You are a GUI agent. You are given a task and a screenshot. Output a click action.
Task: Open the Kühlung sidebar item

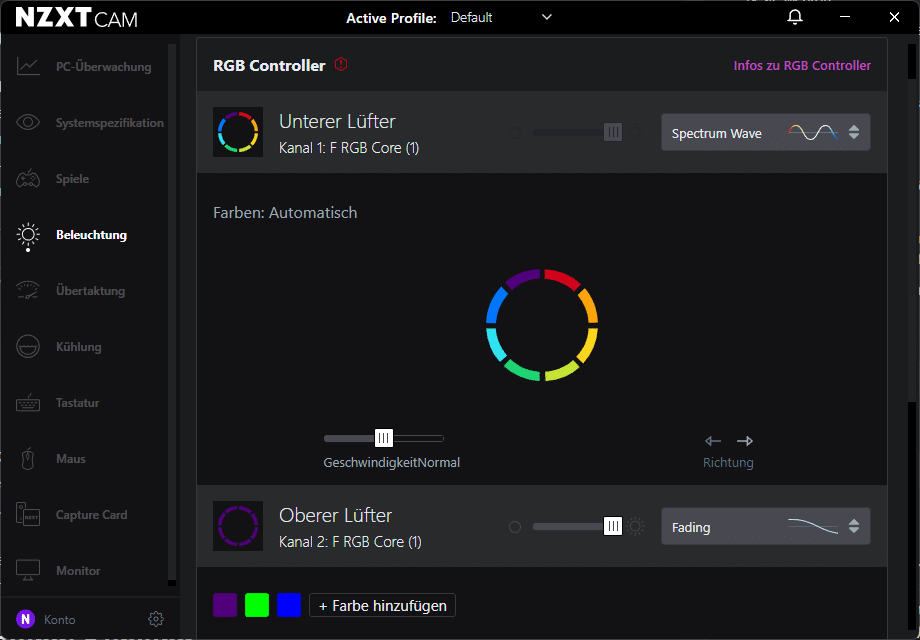pyautogui.click(x=78, y=347)
